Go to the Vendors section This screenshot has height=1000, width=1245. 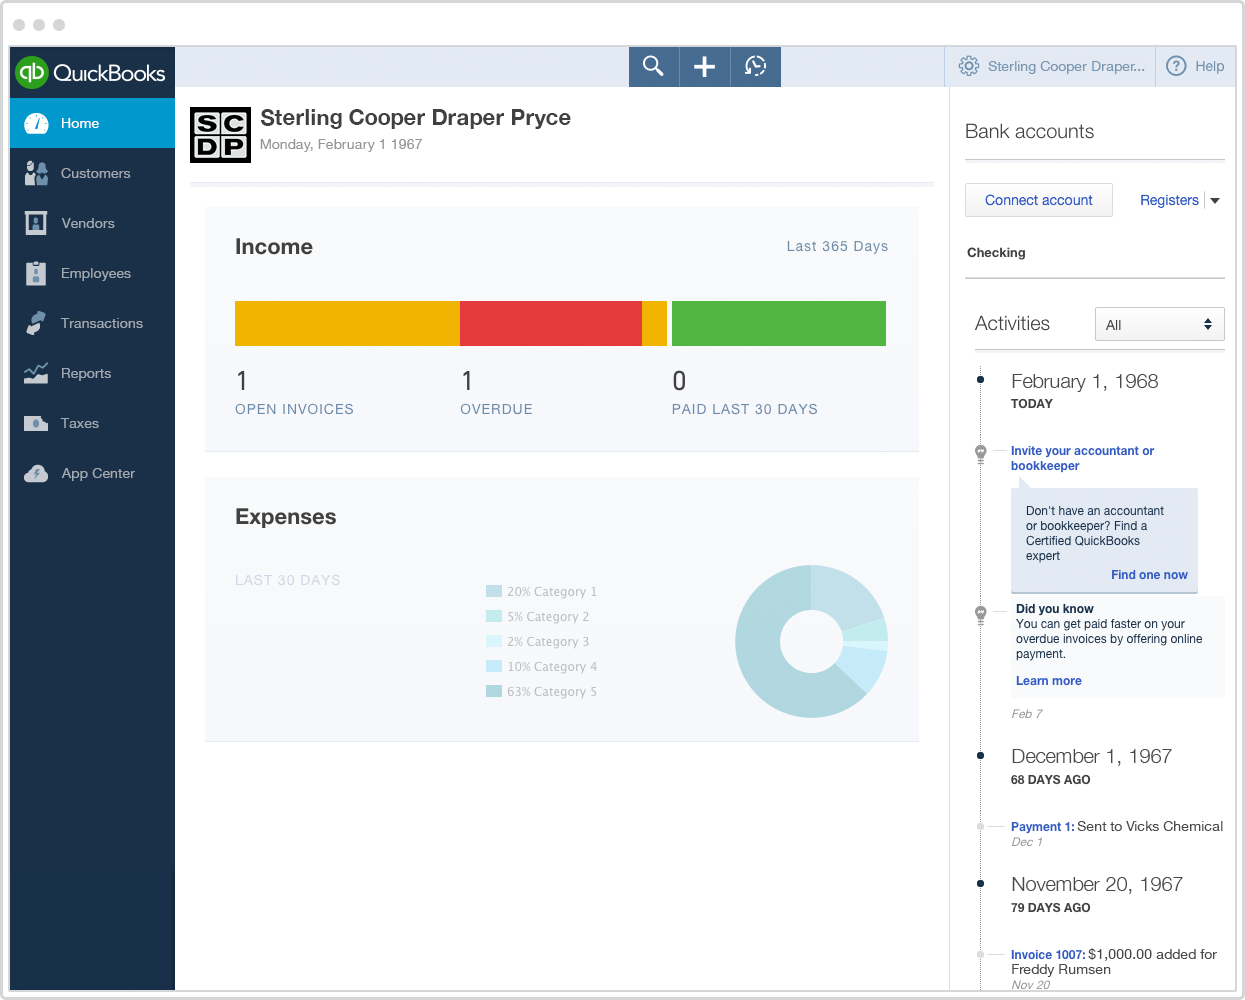tap(92, 223)
